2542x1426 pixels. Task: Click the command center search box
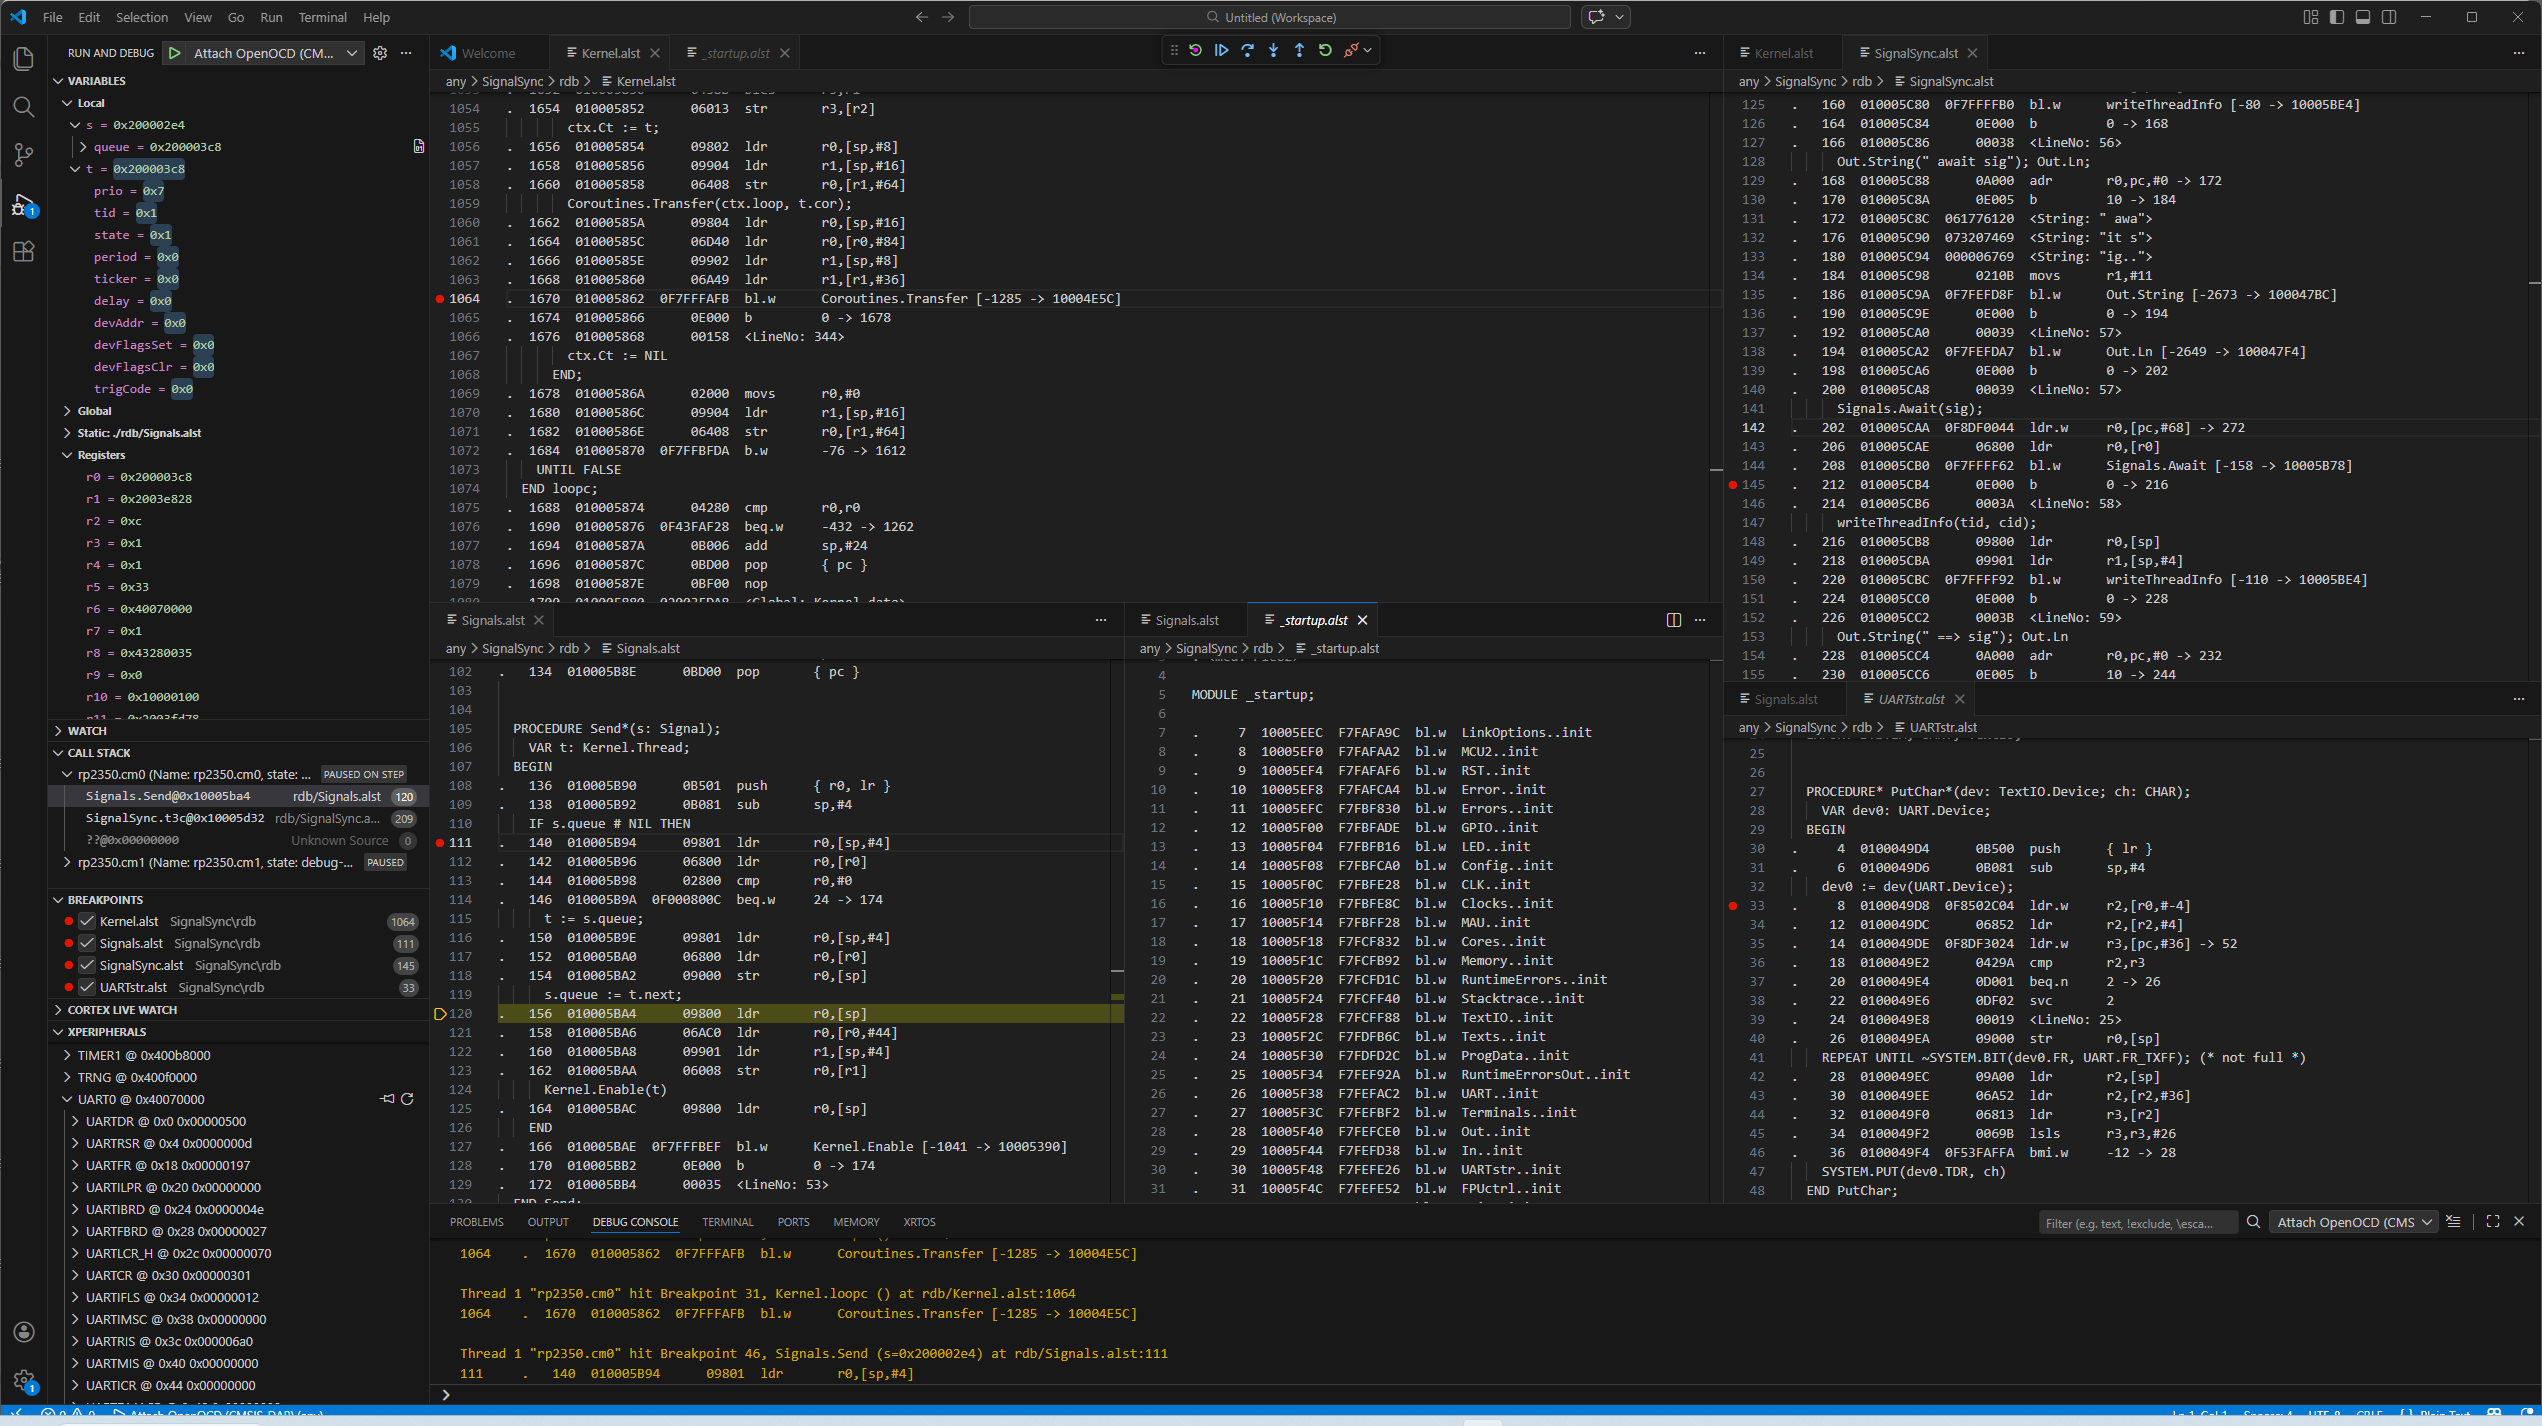pos(1270,17)
